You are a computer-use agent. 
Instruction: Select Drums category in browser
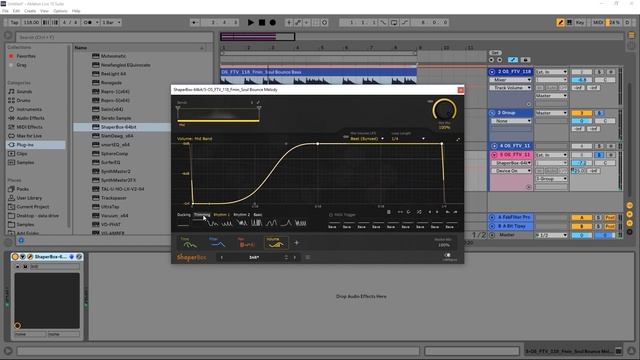click(23, 100)
